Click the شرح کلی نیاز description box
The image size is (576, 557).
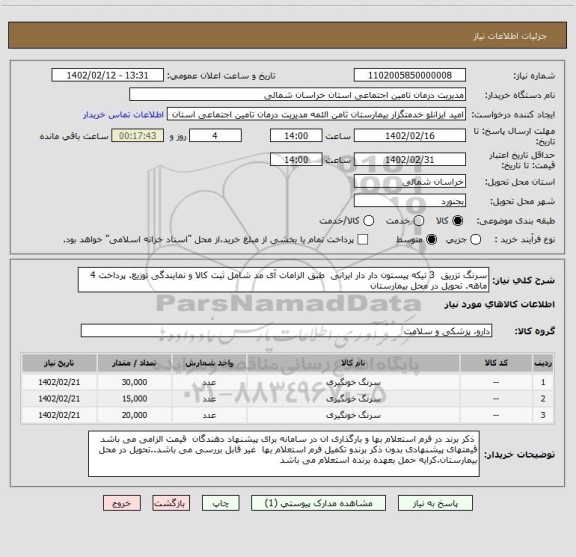pos(284,280)
